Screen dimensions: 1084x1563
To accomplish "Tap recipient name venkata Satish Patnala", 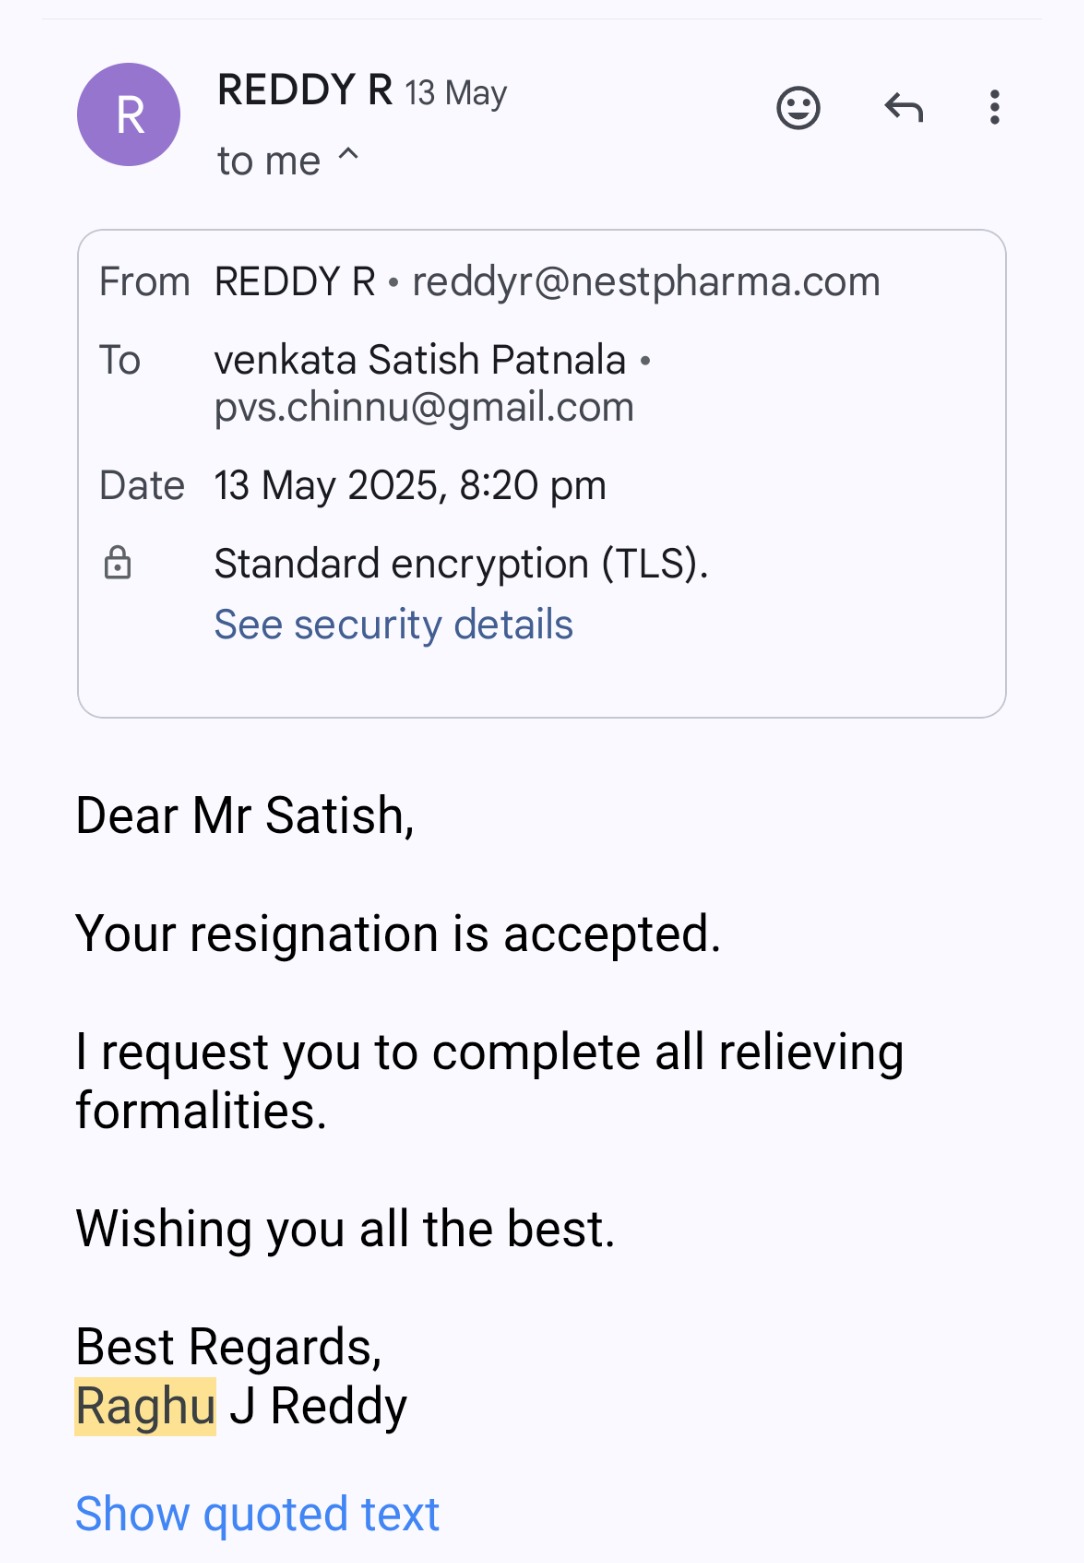I will pyautogui.click(x=420, y=360).
